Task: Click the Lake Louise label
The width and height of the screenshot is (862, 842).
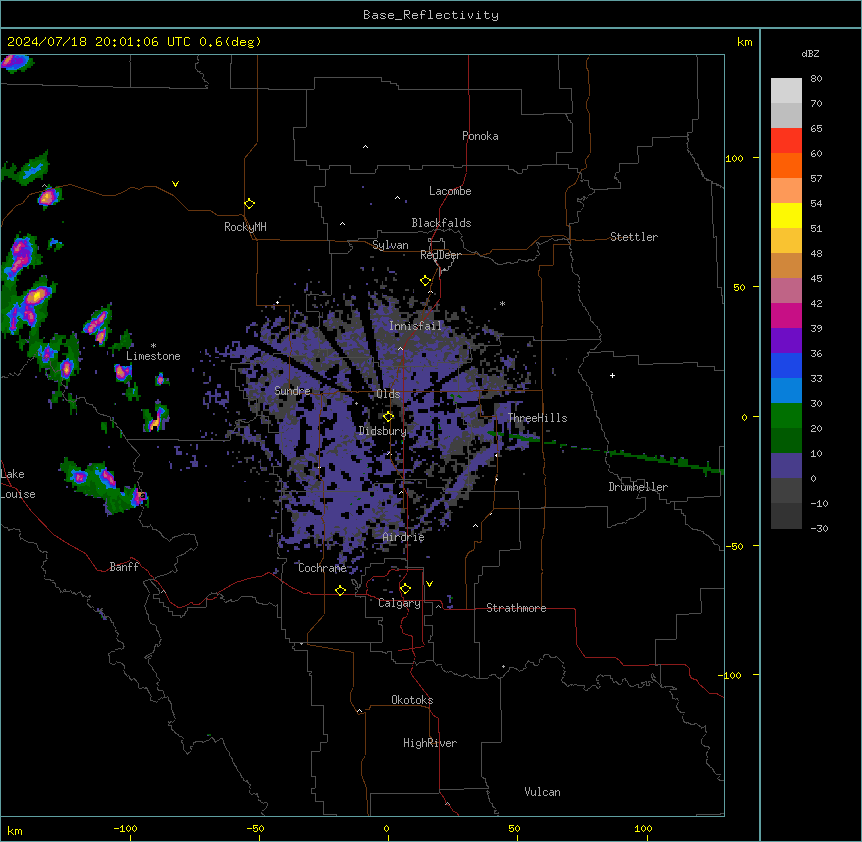Action: click(18, 484)
